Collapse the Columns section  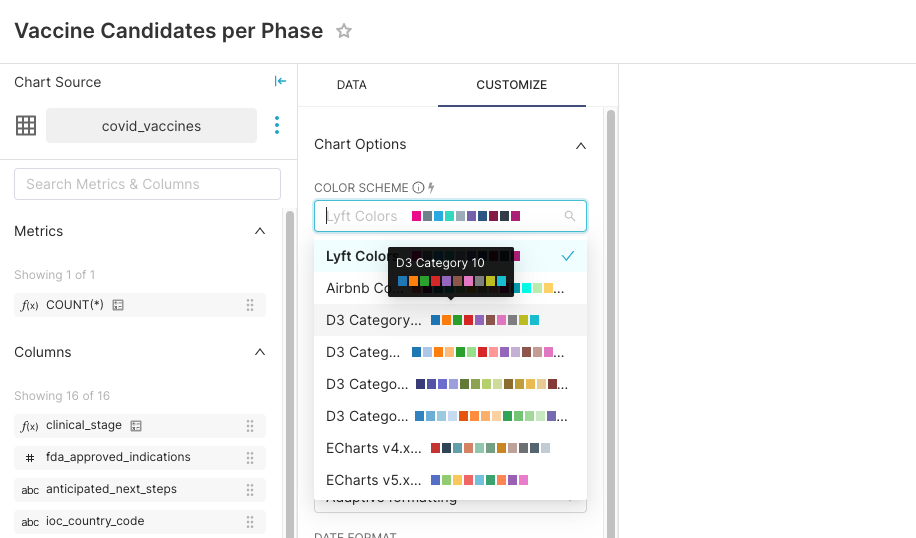click(x=260, y=352)
